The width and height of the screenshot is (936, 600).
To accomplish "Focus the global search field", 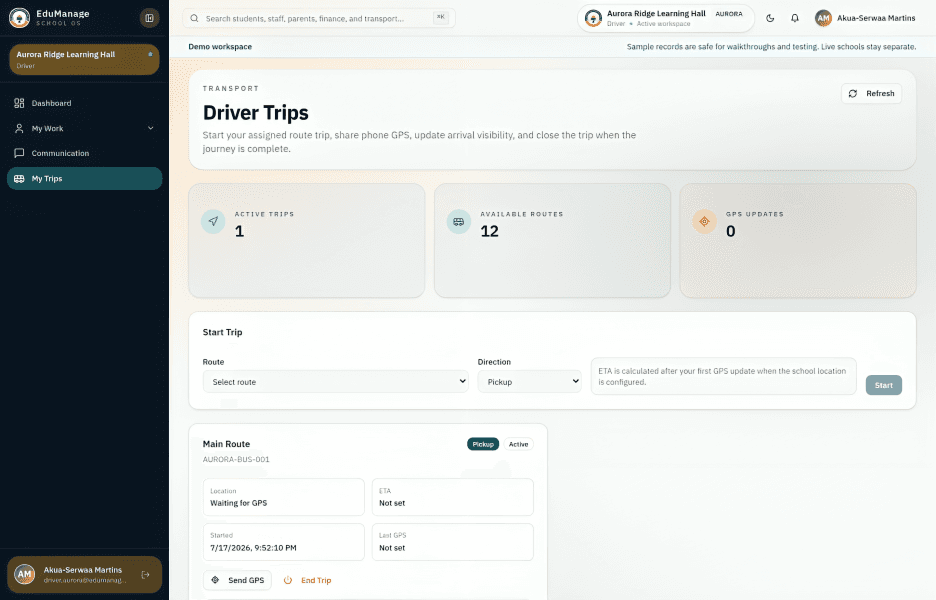I will [x=319, y=19].
